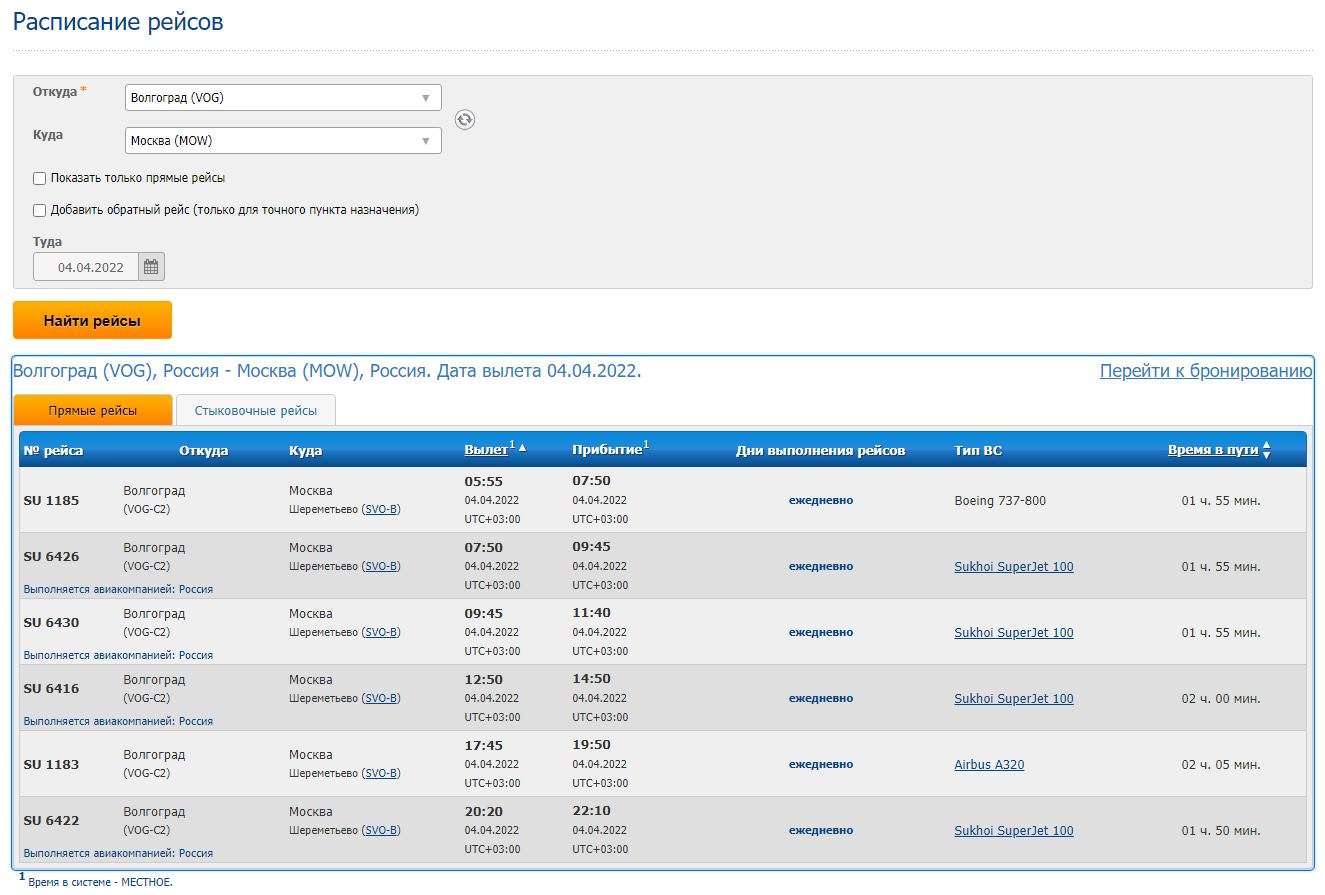Open SVO-B link for flight SU 6422

point(381,831)
